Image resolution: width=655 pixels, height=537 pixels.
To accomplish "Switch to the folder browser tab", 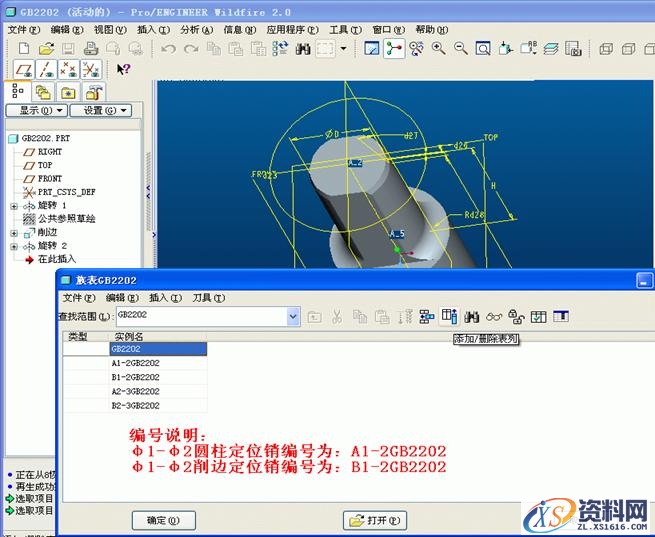I will click(43, 92).
